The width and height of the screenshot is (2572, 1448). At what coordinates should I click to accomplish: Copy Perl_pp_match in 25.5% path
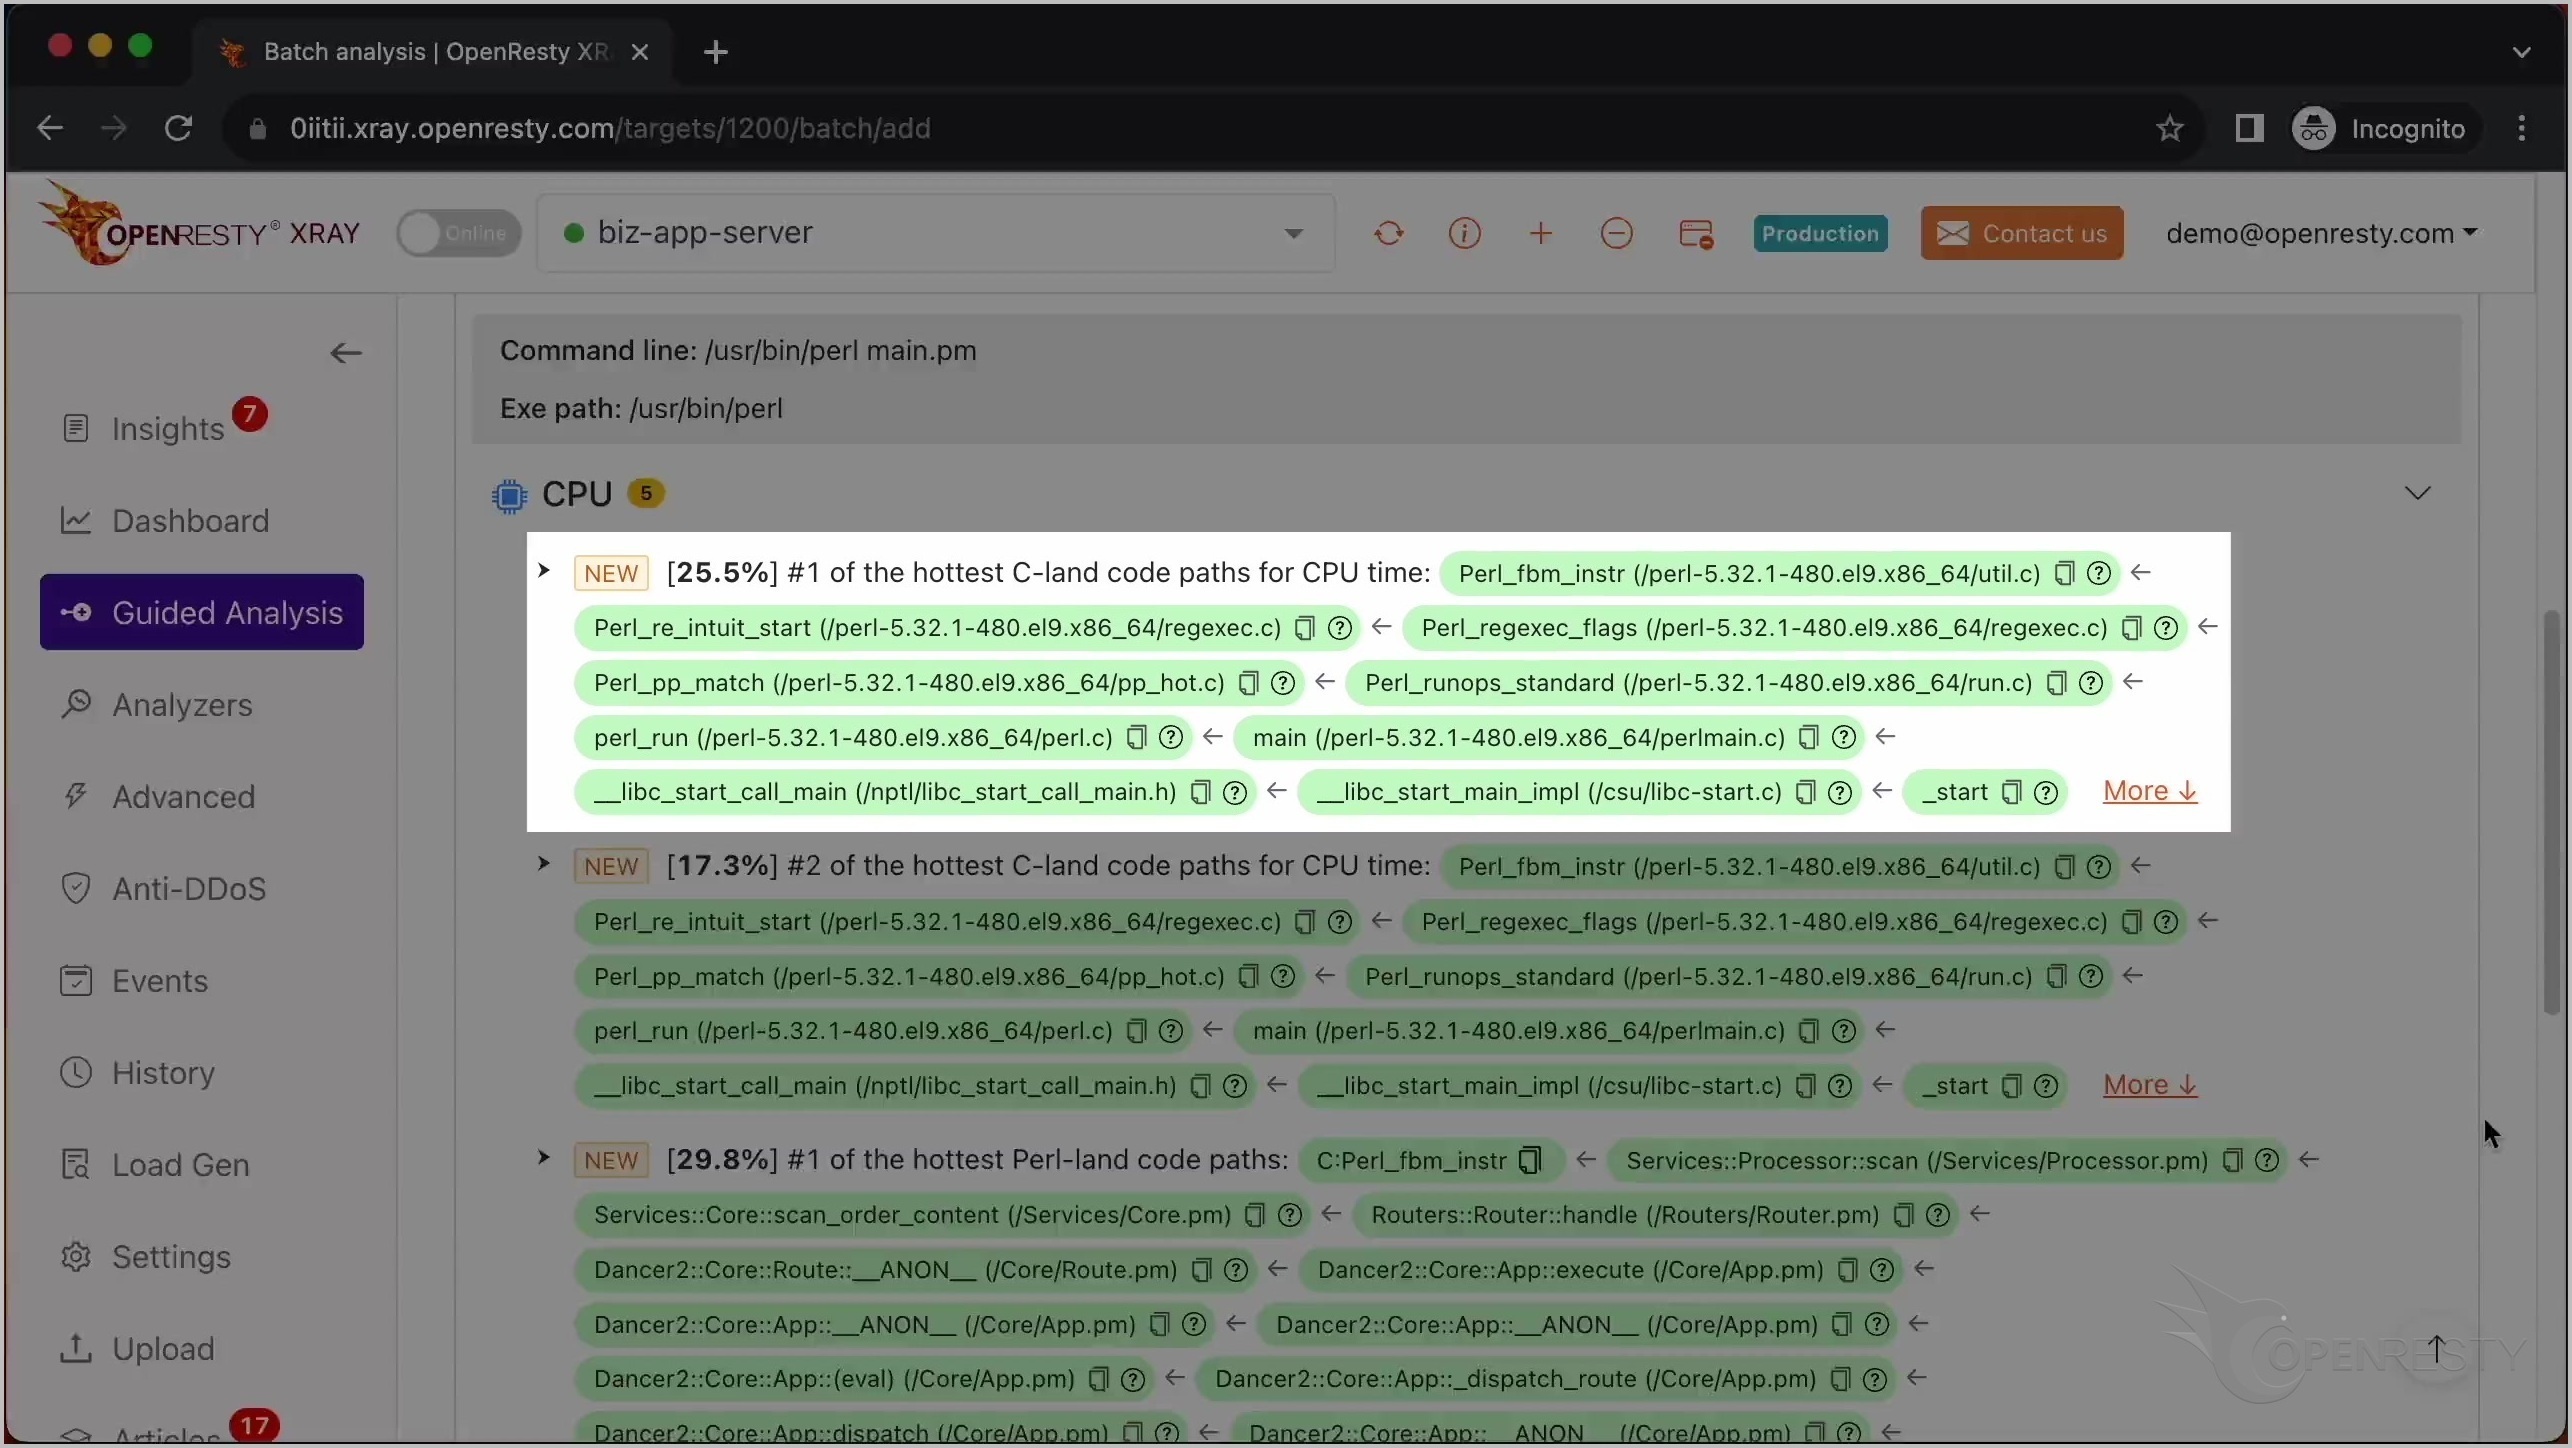(x=1247, y=683)
